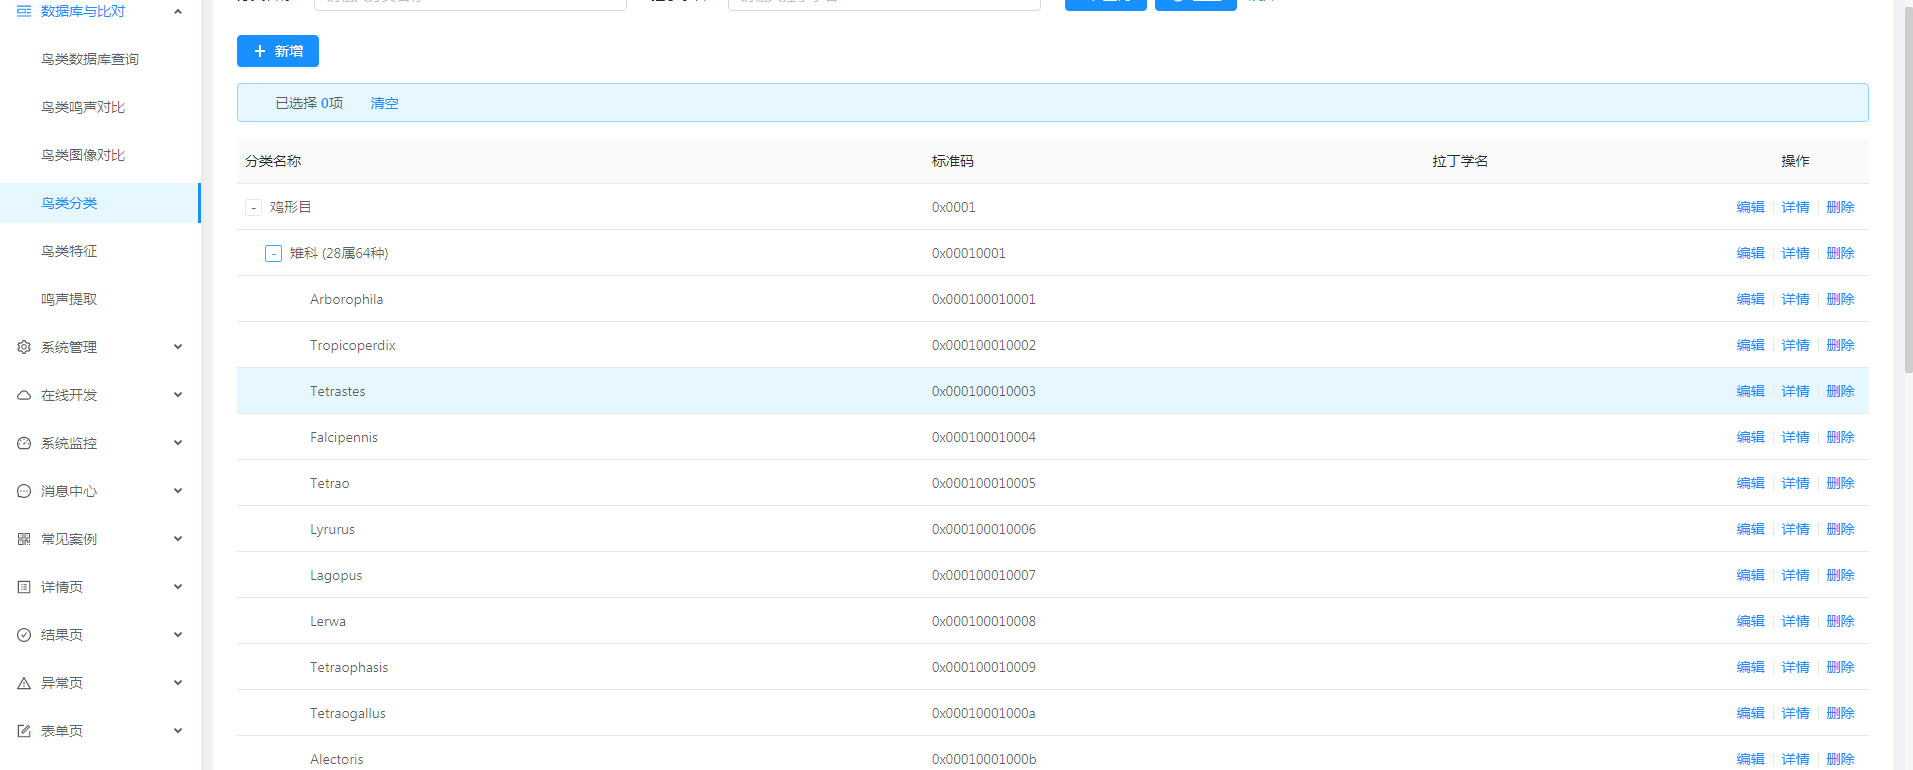Expand the 异常页 menu chevron
The image size is (1913, 770).
(x=178, y=683)
